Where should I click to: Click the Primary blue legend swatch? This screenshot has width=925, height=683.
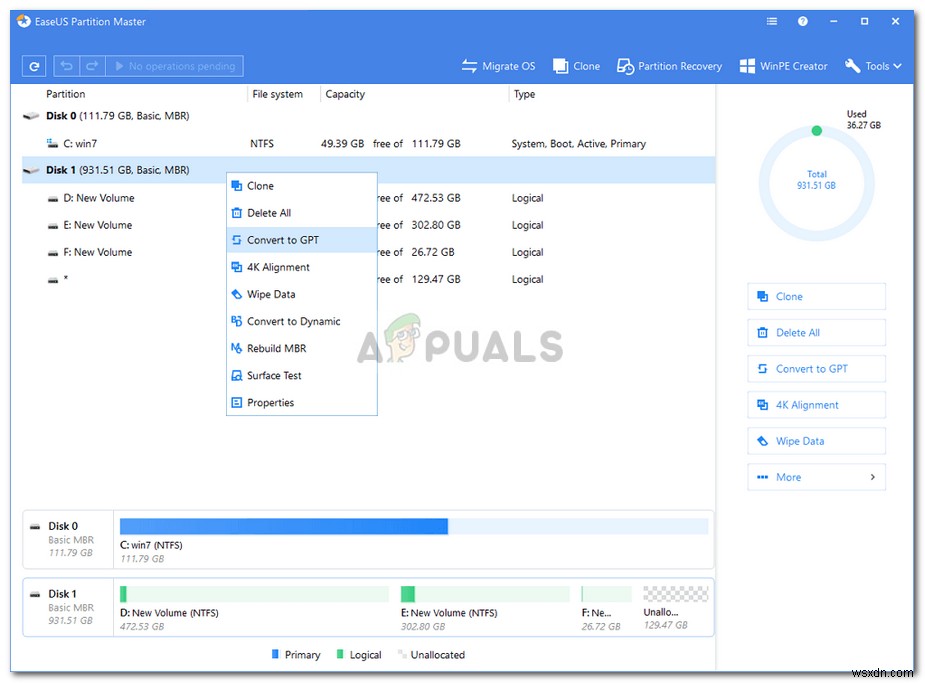pos(275,654)
